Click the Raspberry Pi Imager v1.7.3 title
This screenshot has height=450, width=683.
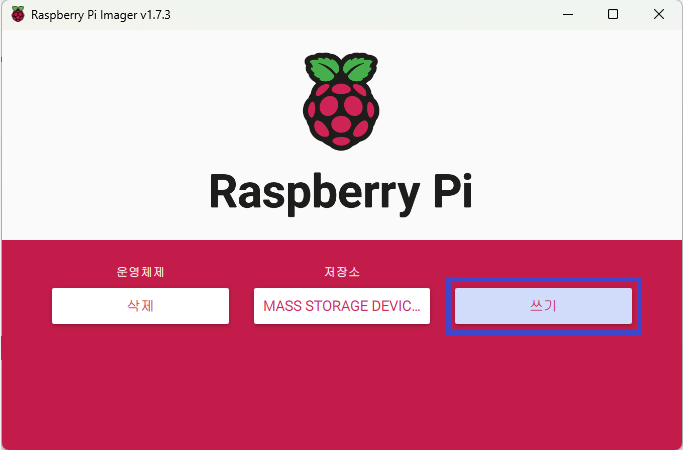point(101,15)
